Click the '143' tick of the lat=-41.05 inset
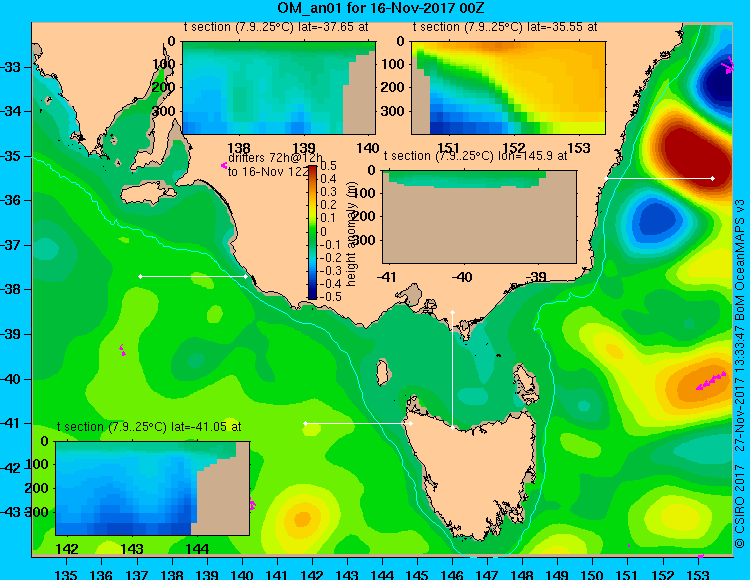This screenshot has width=750, height=580. 132,549
